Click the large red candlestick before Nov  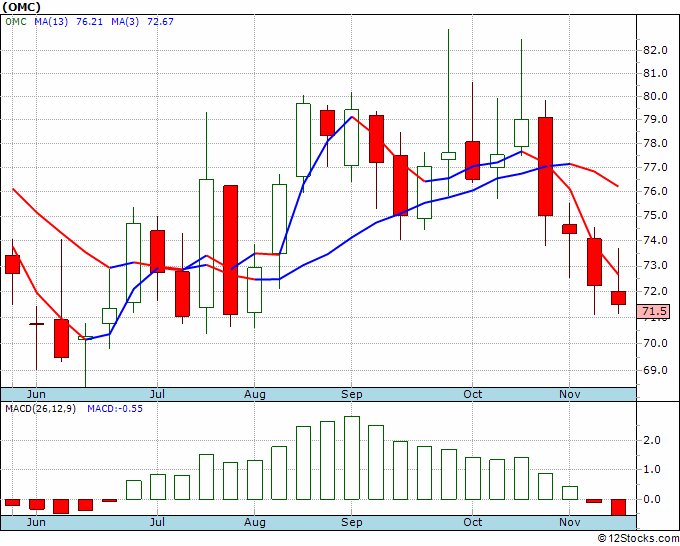pyautogui.click(x=545, y=166)
